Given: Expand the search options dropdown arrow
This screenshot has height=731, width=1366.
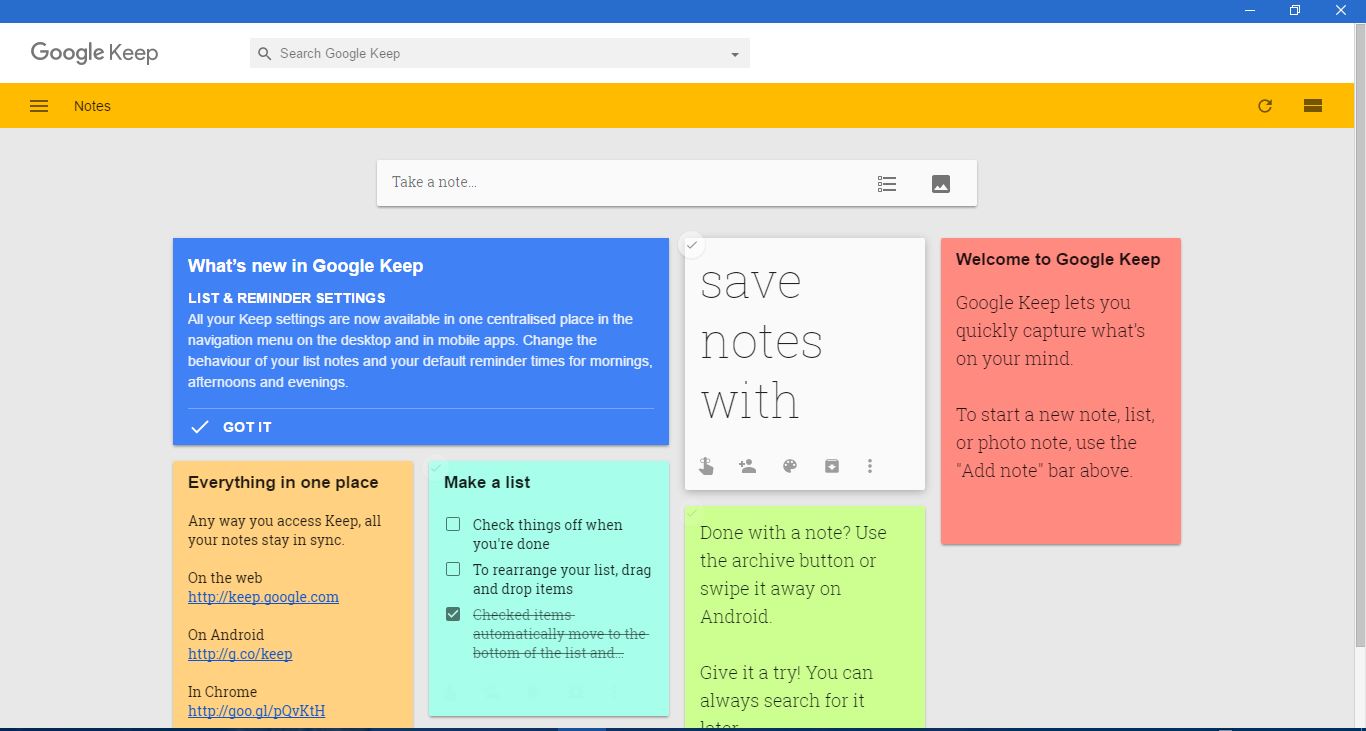Looking at the screenshot, I should pyautogui.click(x=735, y=55).
